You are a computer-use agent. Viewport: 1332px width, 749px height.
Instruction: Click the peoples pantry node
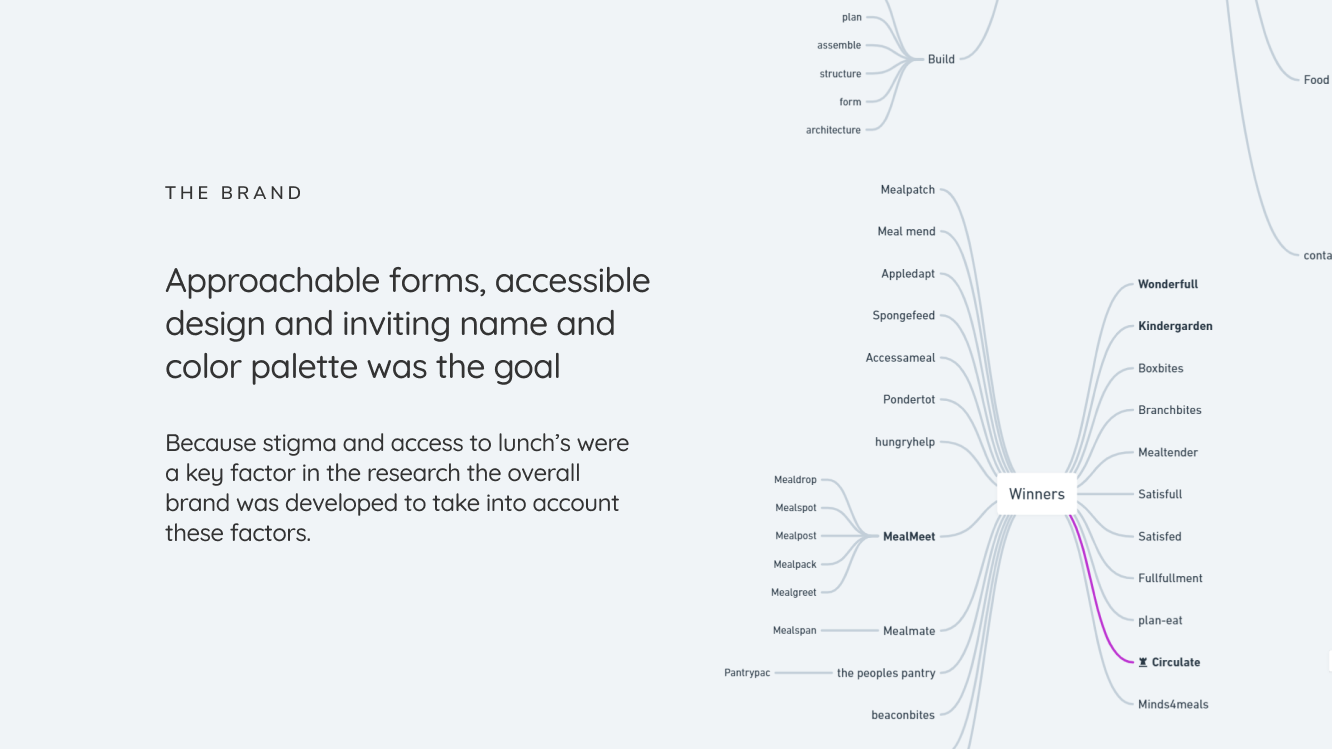886,673
